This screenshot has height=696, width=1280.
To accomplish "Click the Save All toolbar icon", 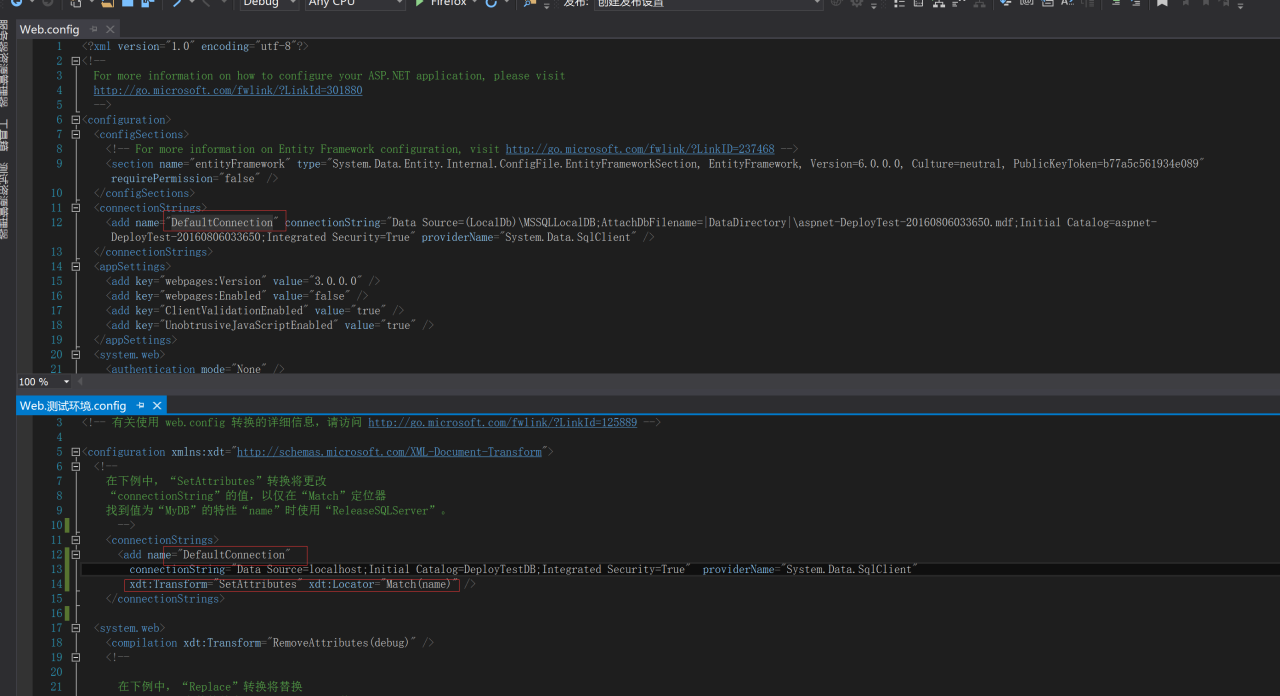I will (x=147, y=3).
